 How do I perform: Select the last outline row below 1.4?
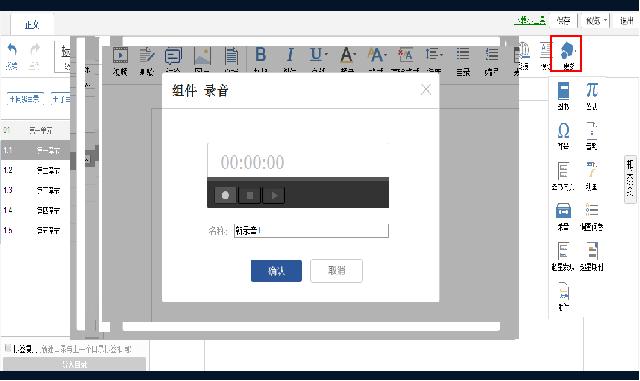(35, 230)
